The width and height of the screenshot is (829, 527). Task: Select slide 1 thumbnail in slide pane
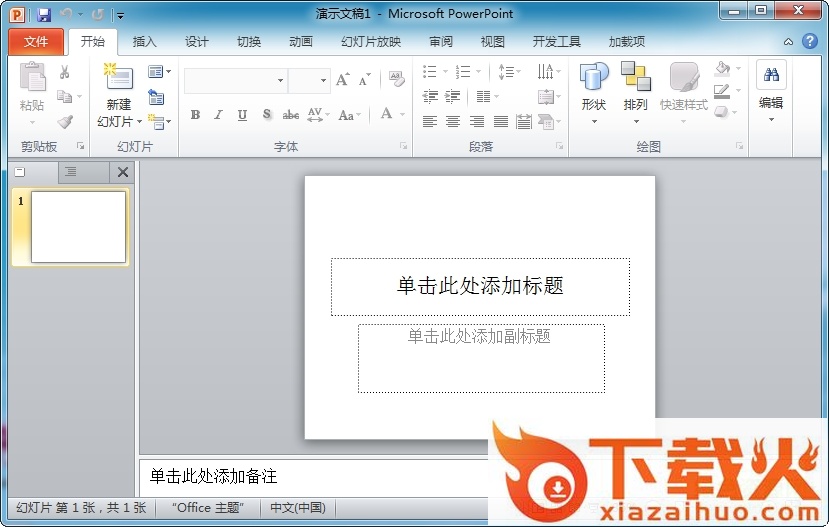[x=78, y=227]
